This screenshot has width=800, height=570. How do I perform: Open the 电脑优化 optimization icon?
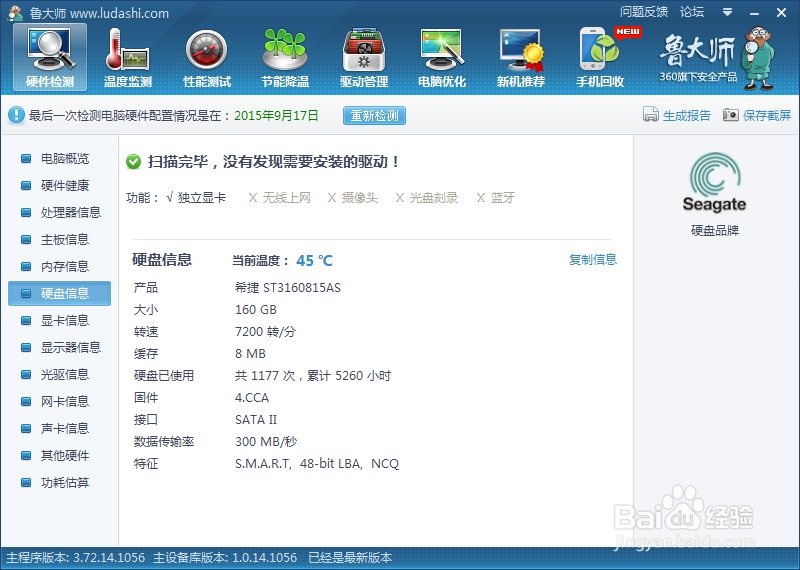[x=442, y=57]
